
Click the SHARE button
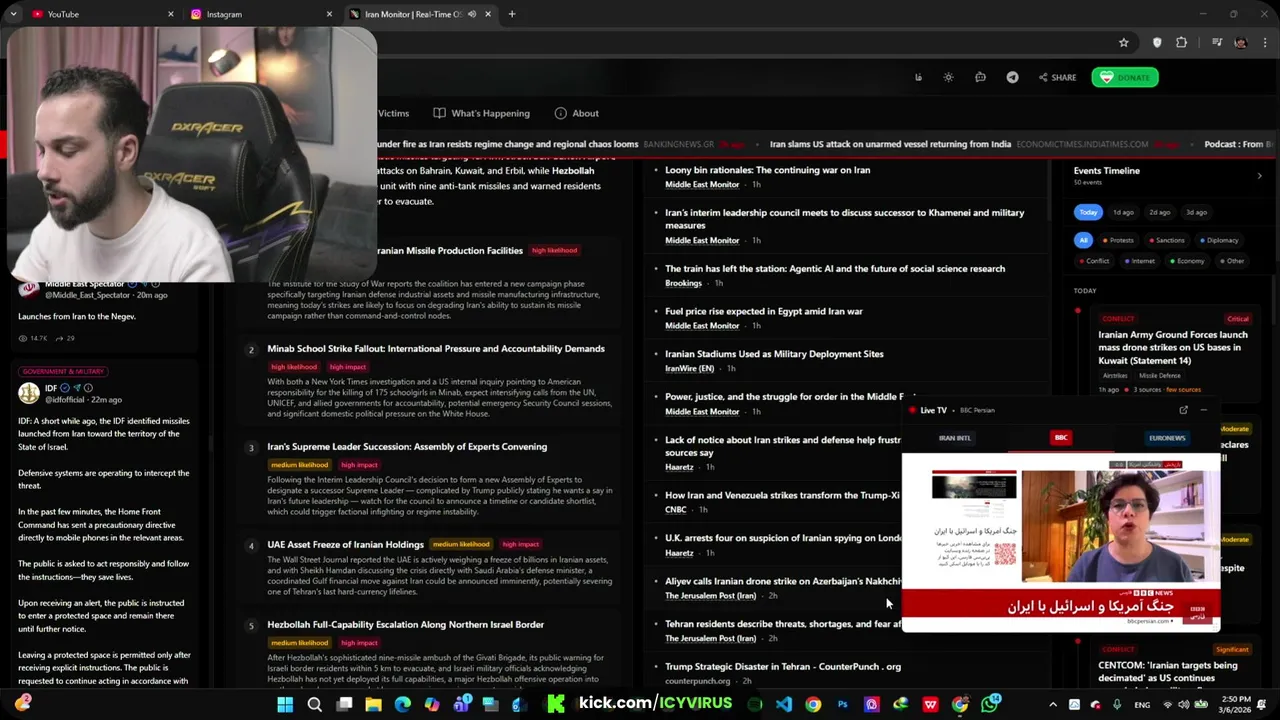(x=1057, y=78)
